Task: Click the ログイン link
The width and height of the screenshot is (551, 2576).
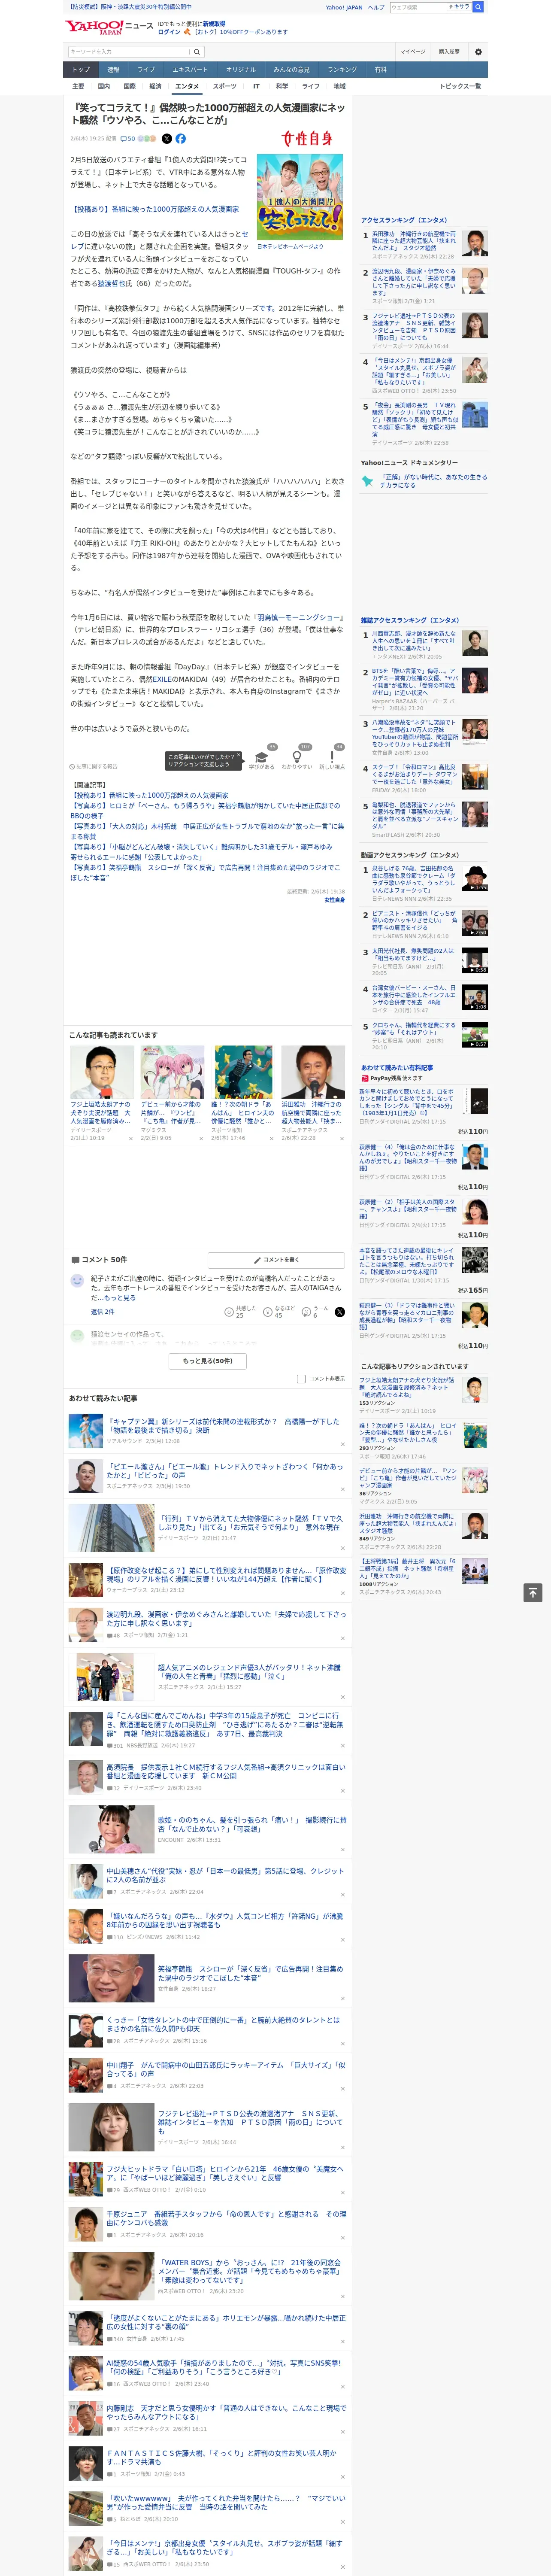Action: tap(169, 32)
